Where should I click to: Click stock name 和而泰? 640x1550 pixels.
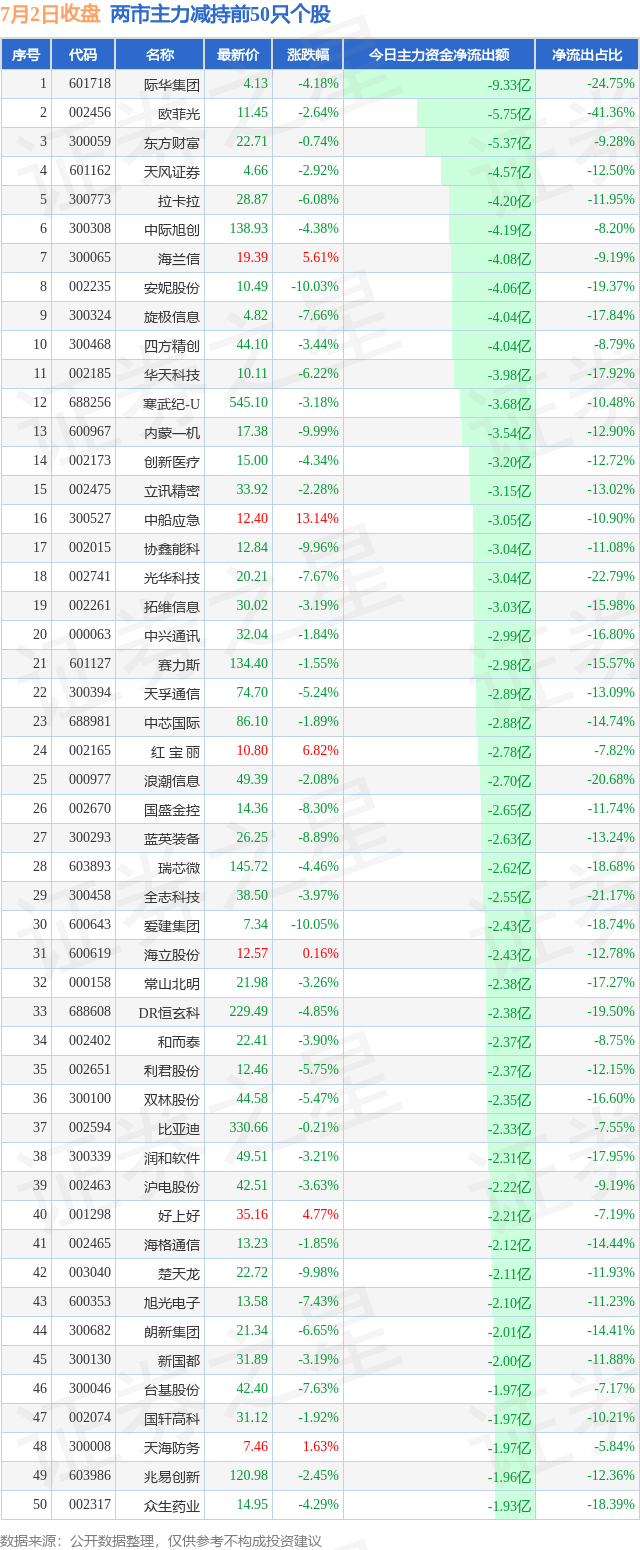pos(179,1041)
